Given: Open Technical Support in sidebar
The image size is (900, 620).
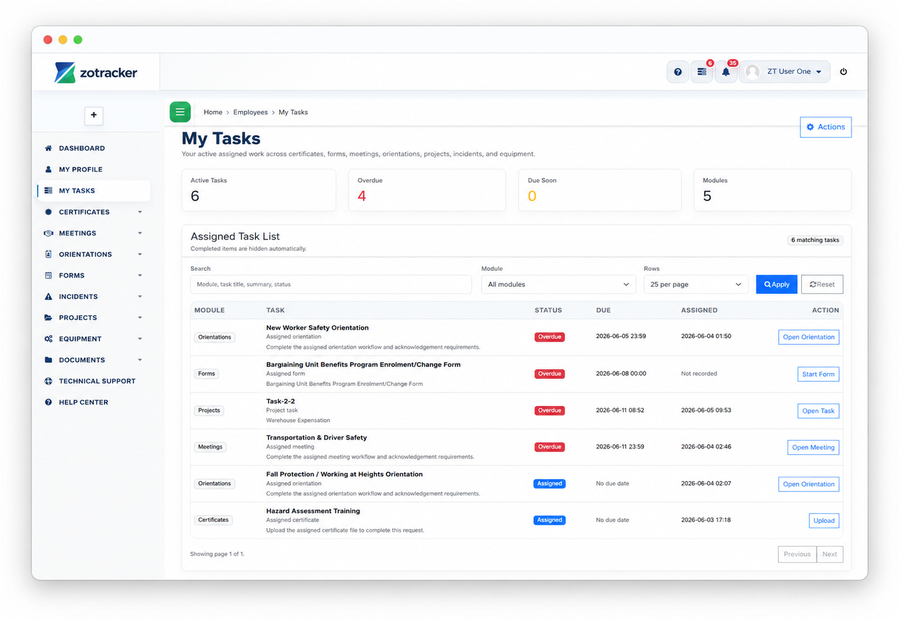Looking at the screenshot, I should 97,381.
